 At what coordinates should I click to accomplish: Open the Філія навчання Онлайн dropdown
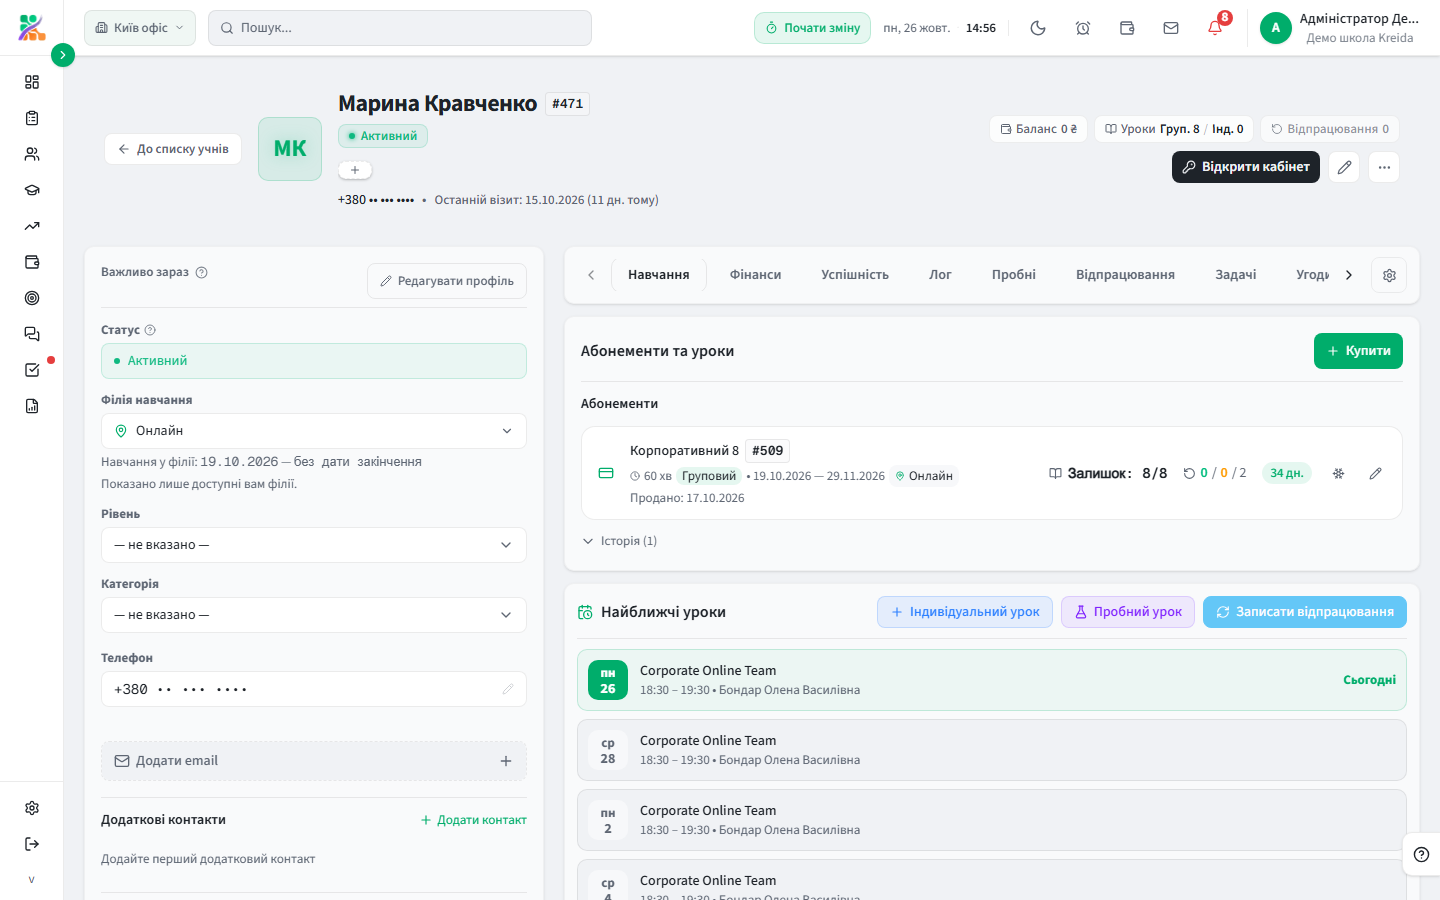pyautogui.click(x=314, y=431)
